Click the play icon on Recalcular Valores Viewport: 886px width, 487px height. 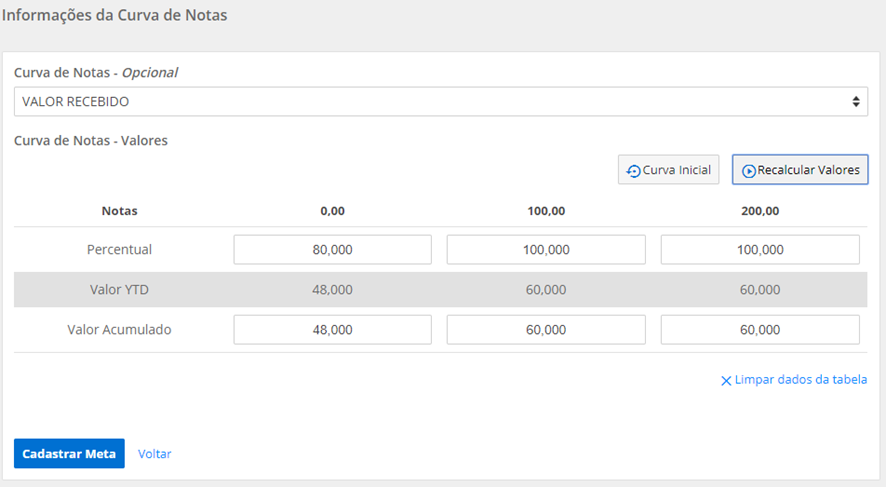748,171
